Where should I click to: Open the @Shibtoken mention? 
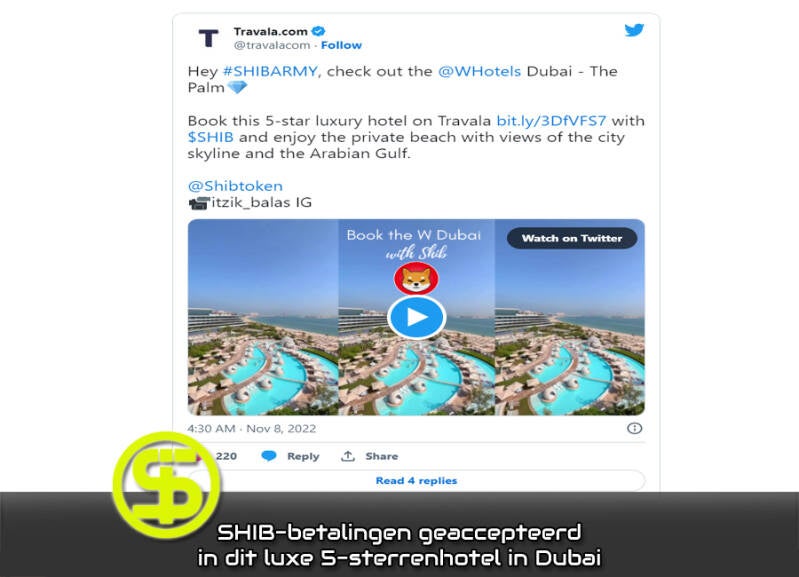coord(235,186)
